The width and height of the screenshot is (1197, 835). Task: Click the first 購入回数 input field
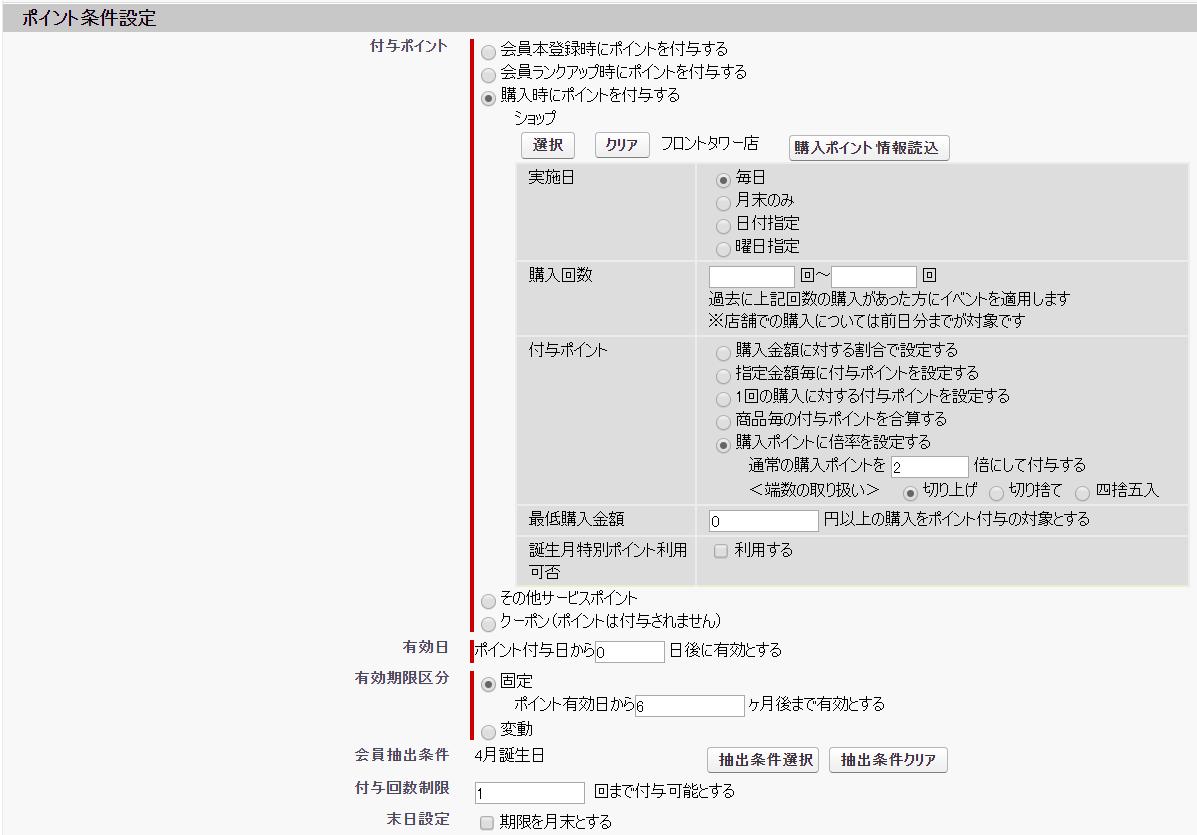[x=751, y=276]
